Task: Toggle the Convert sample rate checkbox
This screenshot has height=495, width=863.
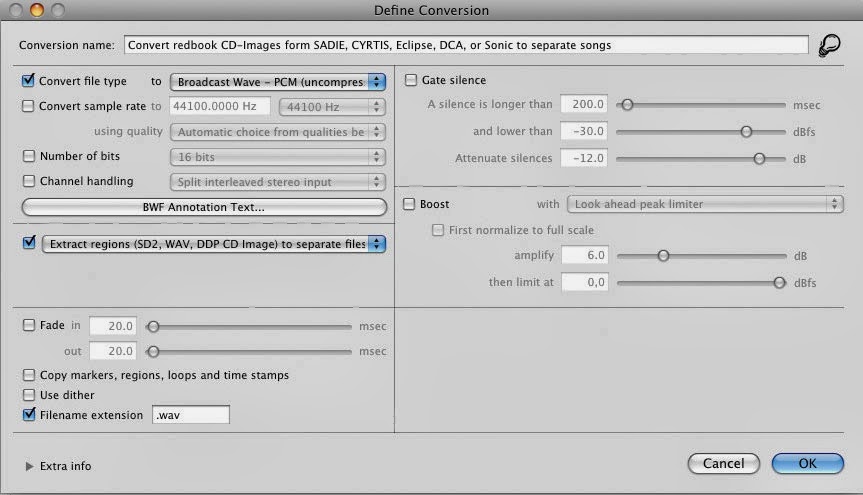Action: (28, 106)
